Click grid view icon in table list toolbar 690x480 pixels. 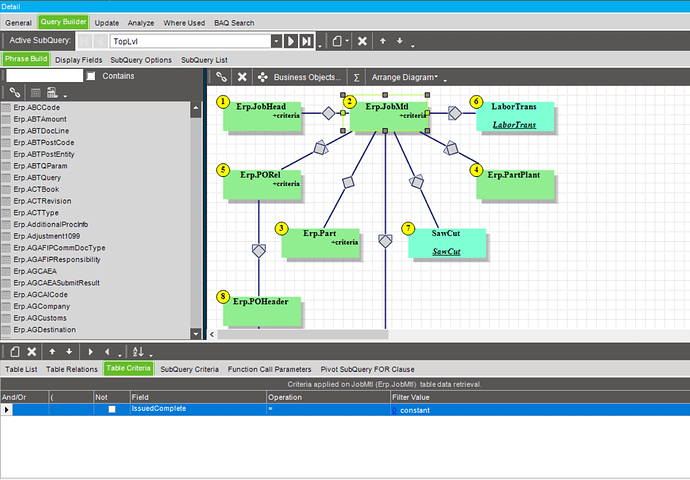click(36, 92)
